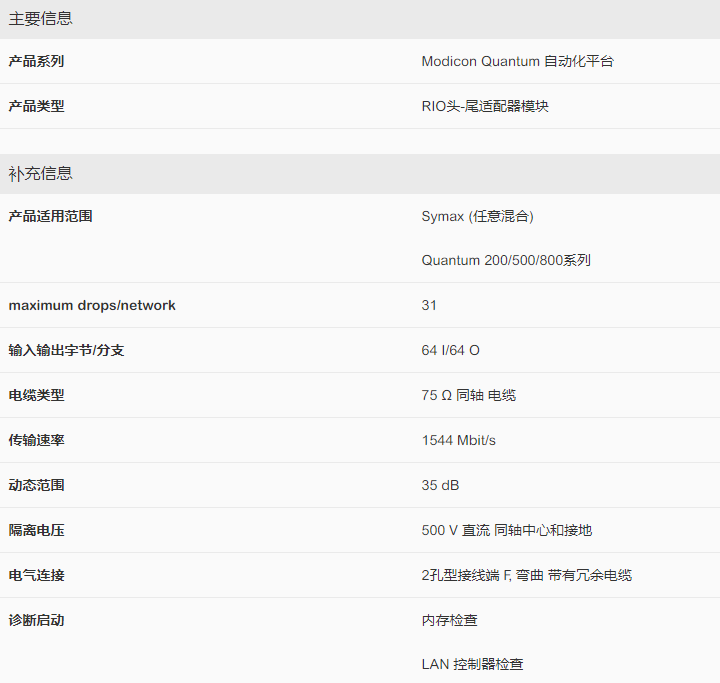Click the 35 dB value
Image resolution: width=720 pixels, height=683 pixels.
(x=440, y=485)
